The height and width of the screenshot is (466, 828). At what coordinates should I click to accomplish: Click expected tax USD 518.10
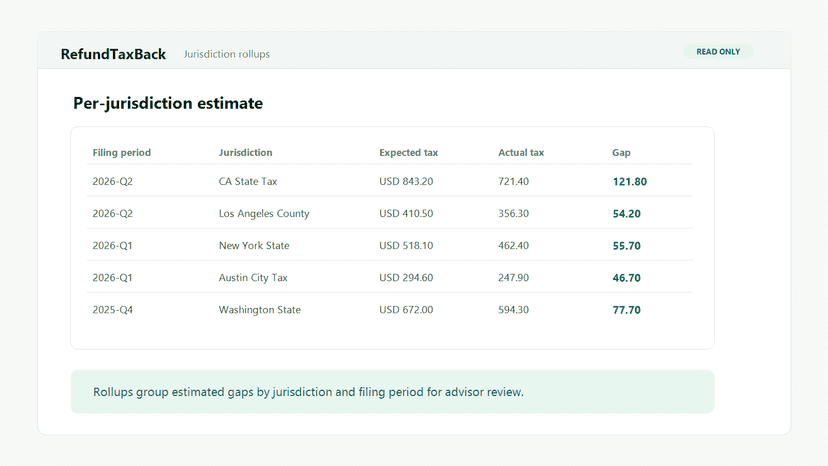point(406,246)
